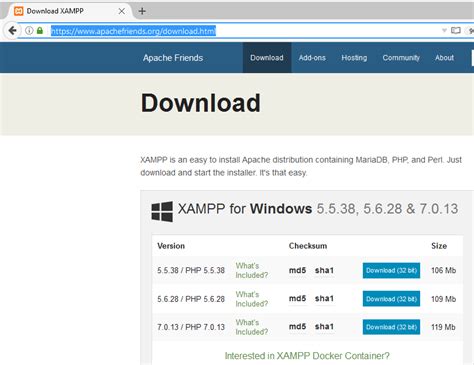This screenshot has height=365, width=474.
Task: Open the About menu item
Action: pos(444,58)
